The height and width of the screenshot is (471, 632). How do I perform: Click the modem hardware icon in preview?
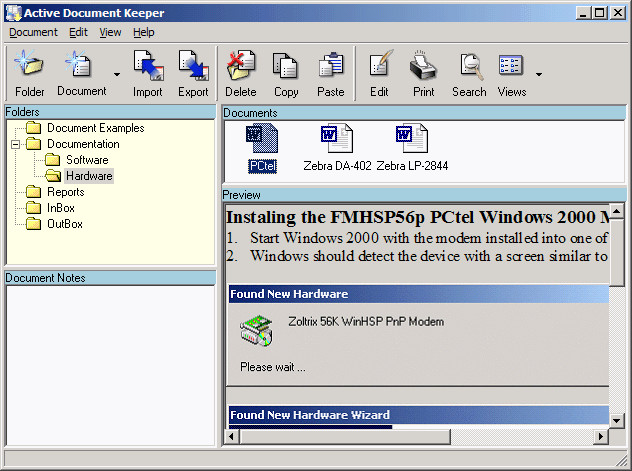pos(256,331)
